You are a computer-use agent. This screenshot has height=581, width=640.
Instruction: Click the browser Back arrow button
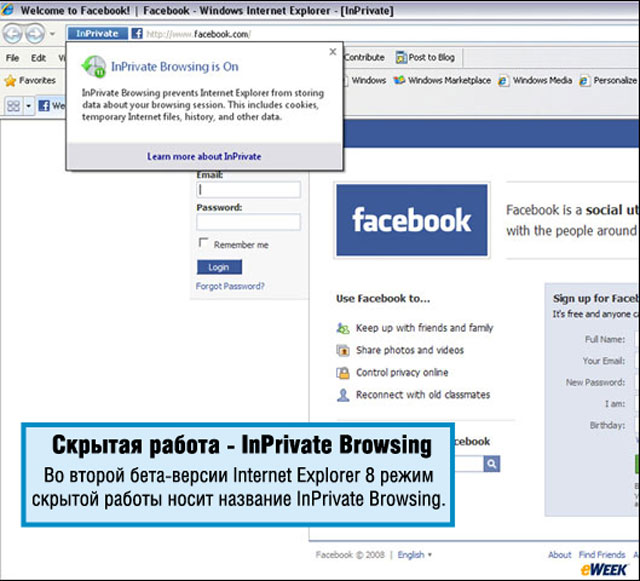(x=12, y=34)
